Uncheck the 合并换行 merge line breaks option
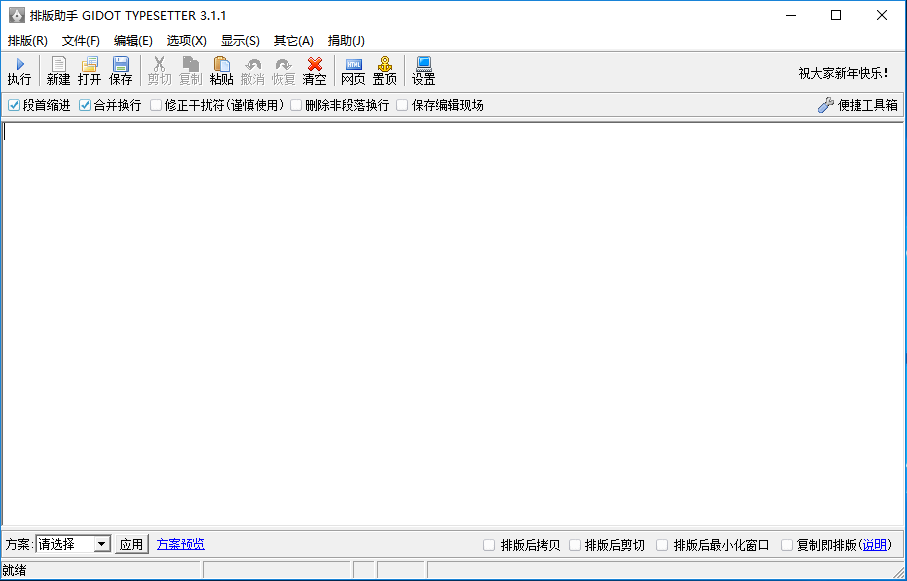Viewport: 907px width, 581px height. tap(84, 104)
